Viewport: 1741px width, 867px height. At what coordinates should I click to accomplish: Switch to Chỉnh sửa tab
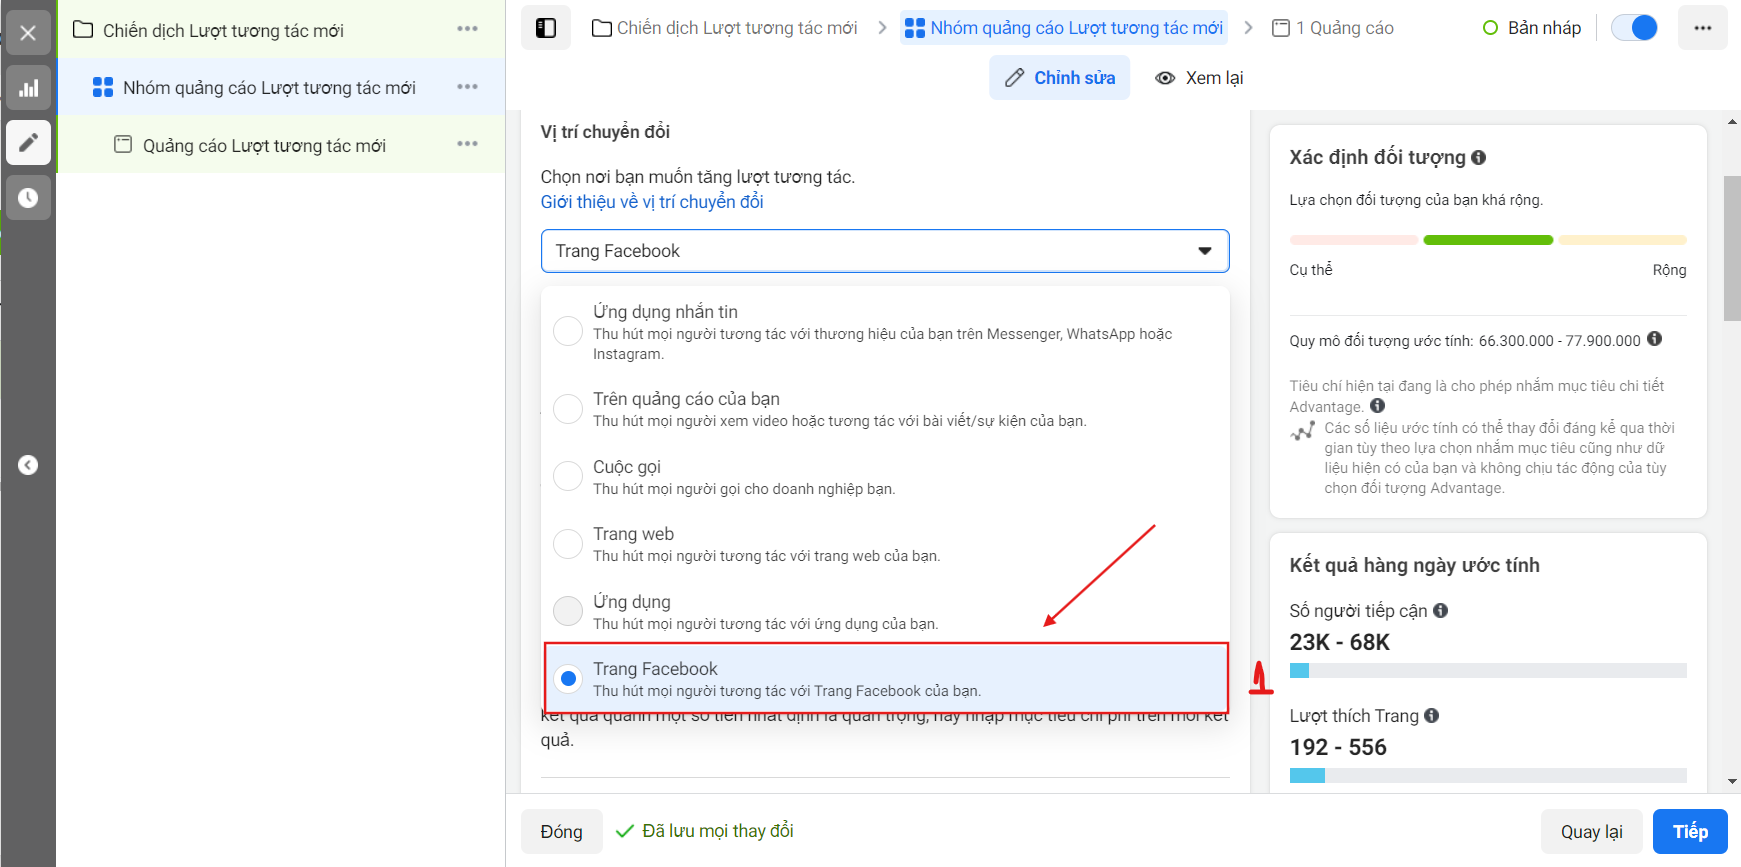coord(1060,78)
